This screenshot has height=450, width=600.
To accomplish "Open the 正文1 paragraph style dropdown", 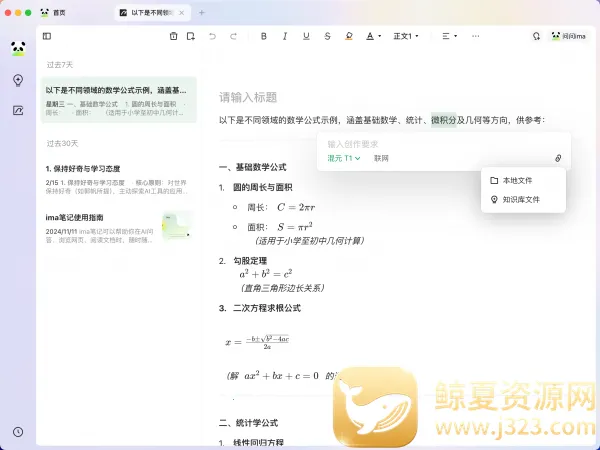I will (406, 36).
